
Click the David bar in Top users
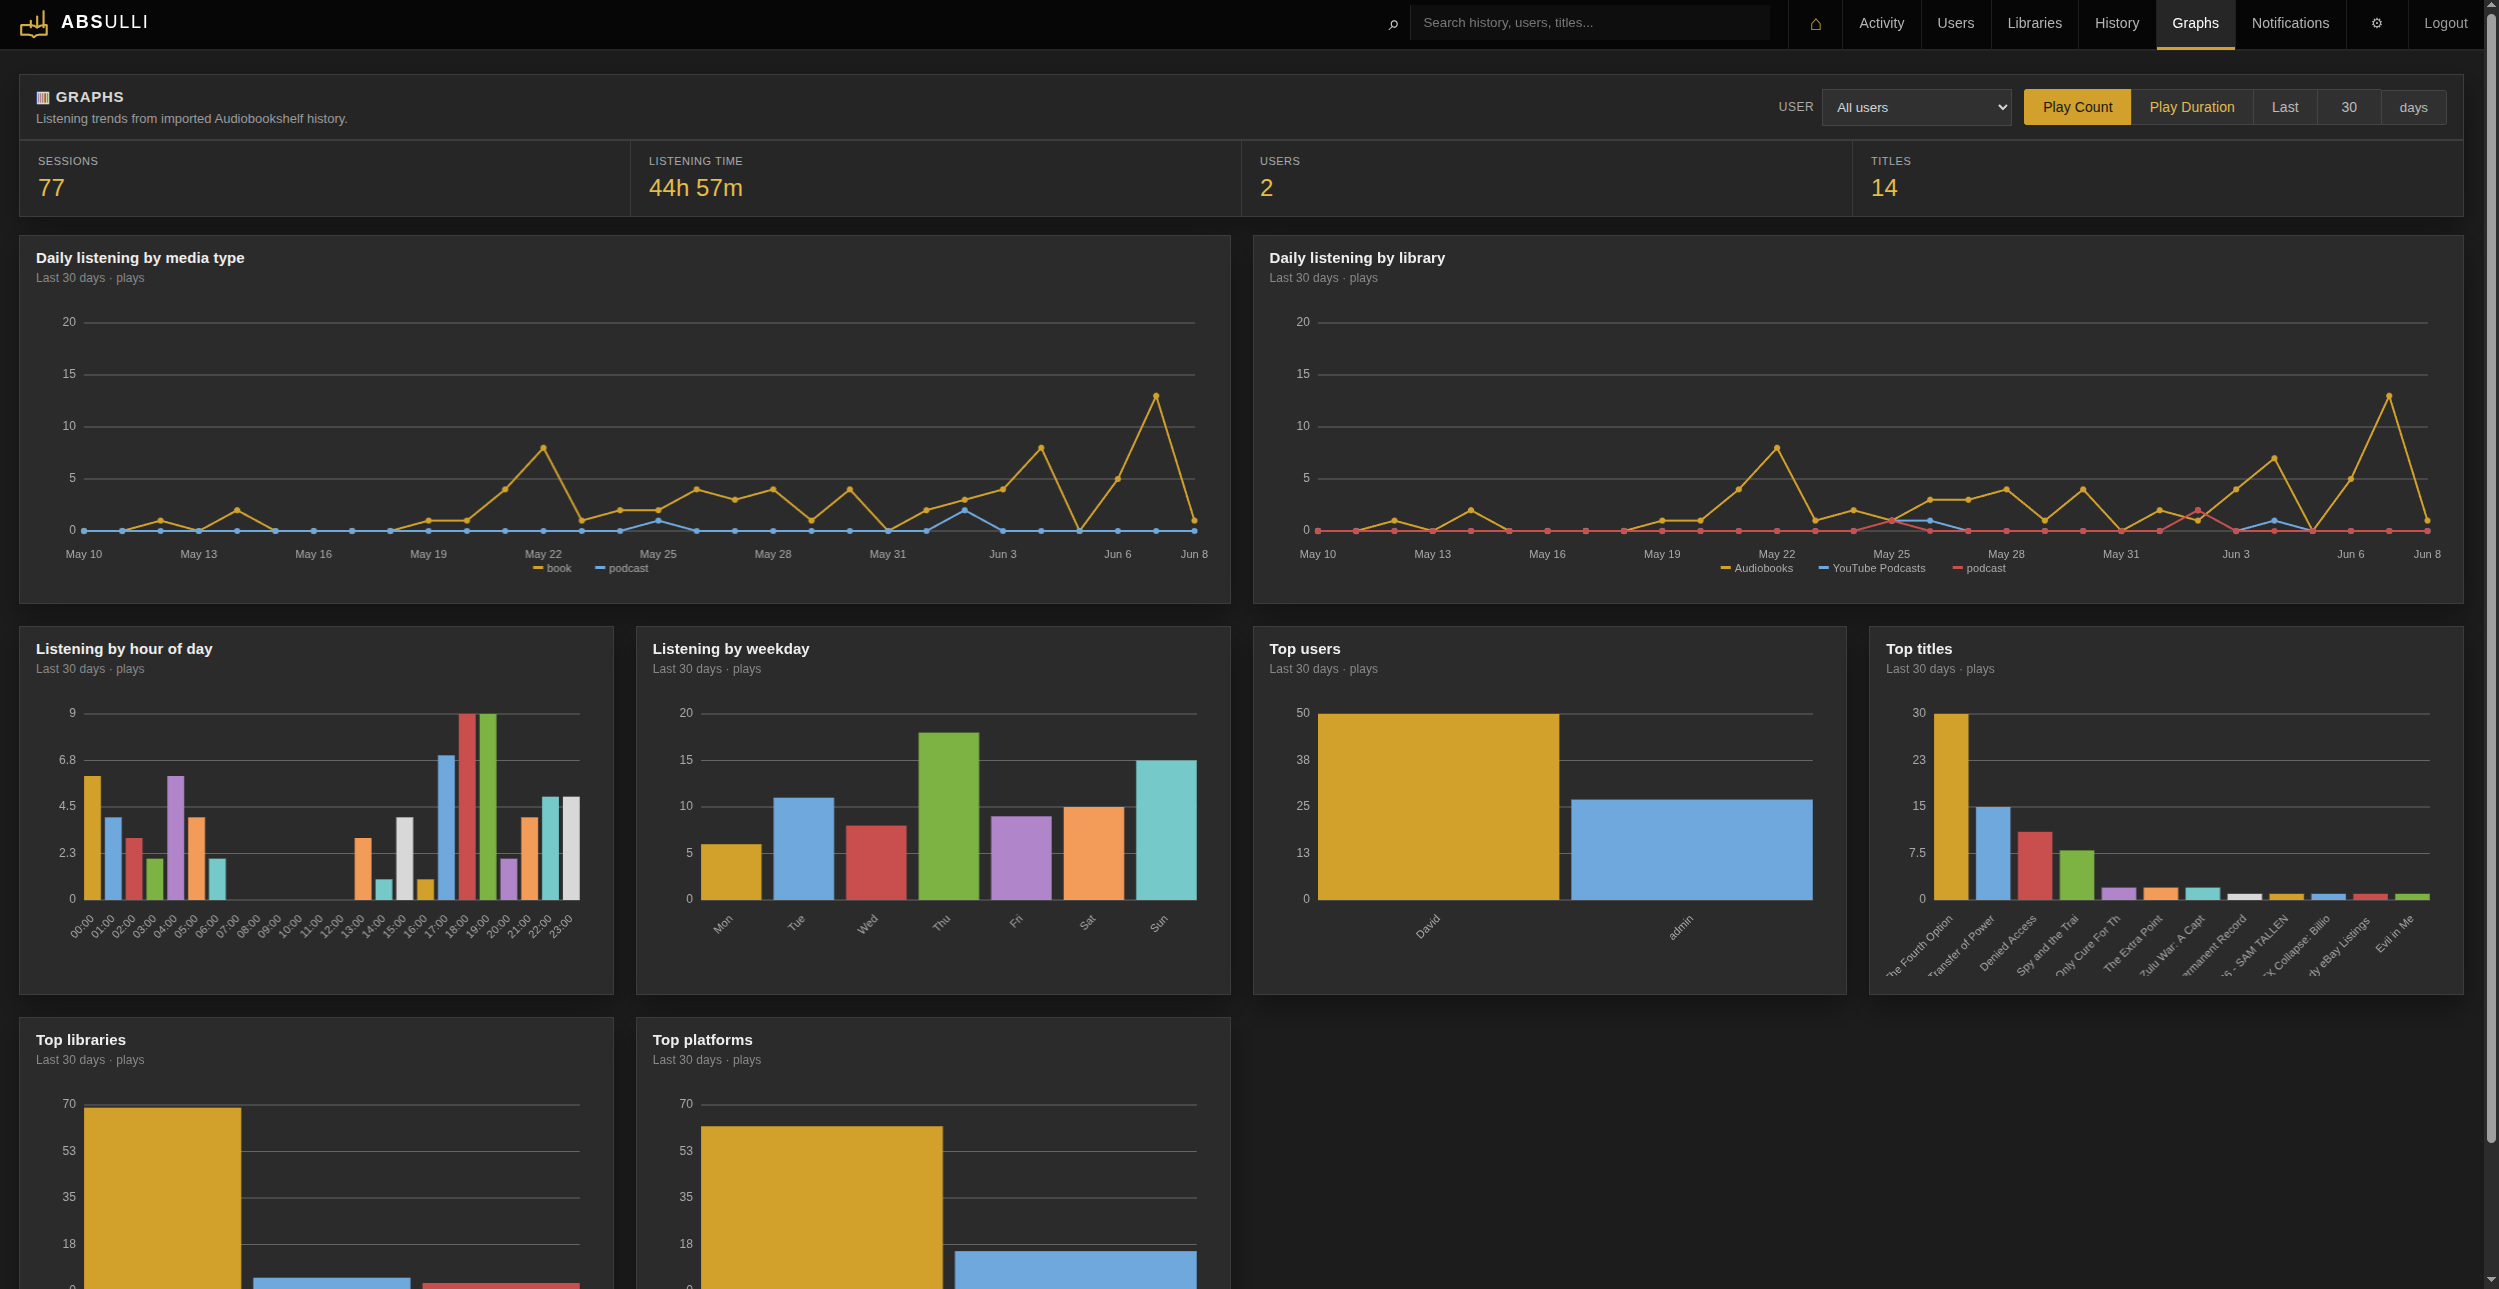(1437, 806)
